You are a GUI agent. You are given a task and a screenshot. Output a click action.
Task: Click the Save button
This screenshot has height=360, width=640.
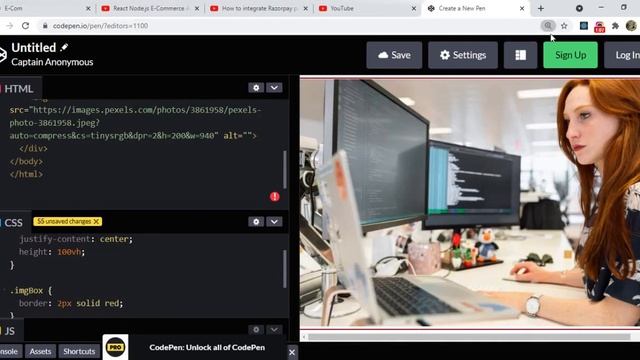(x=394, y=55)
